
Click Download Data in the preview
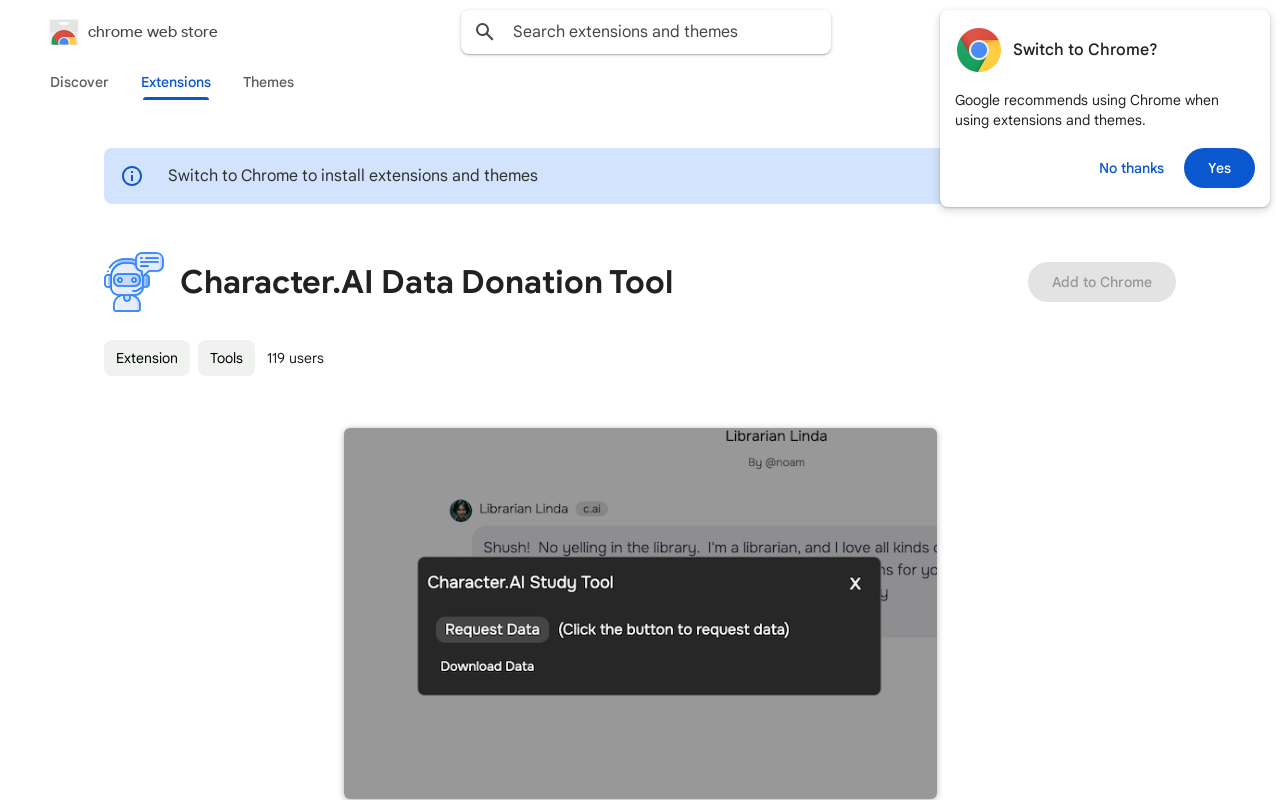[x=487, y=667]
